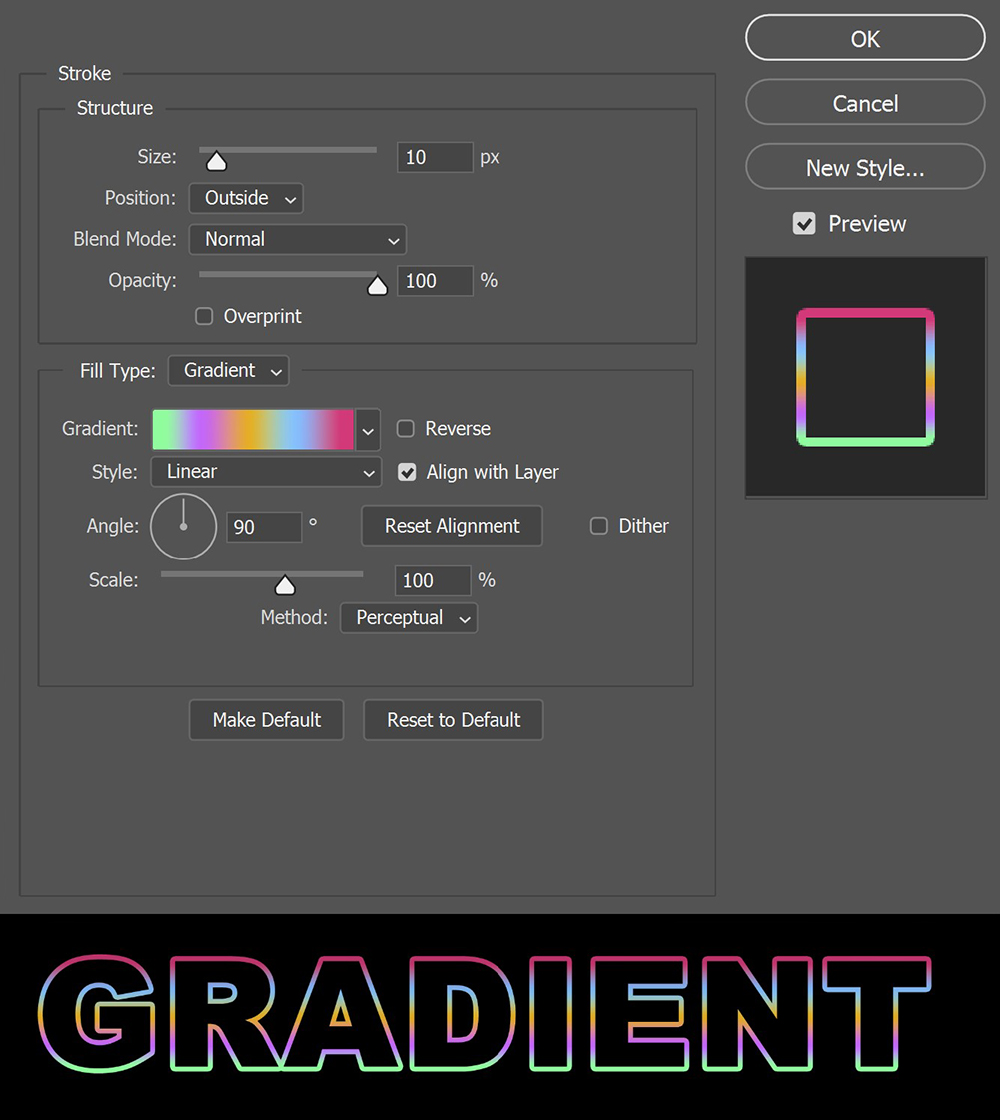Open the Blend Mode dropdown
The width and height of the screenshot is (1000, 1120).
[x=297, y=239]
